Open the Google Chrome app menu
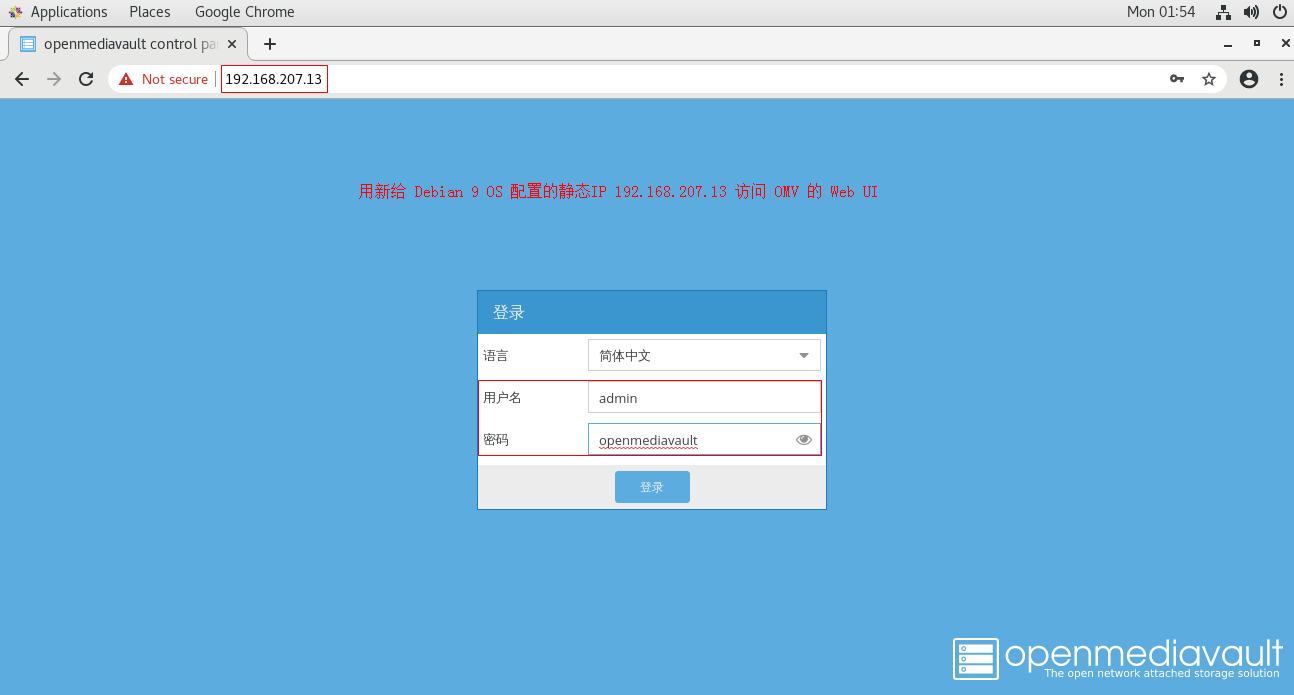This screenshot has height=695, width=1294. pyautogui.click(x=244, y=12)
